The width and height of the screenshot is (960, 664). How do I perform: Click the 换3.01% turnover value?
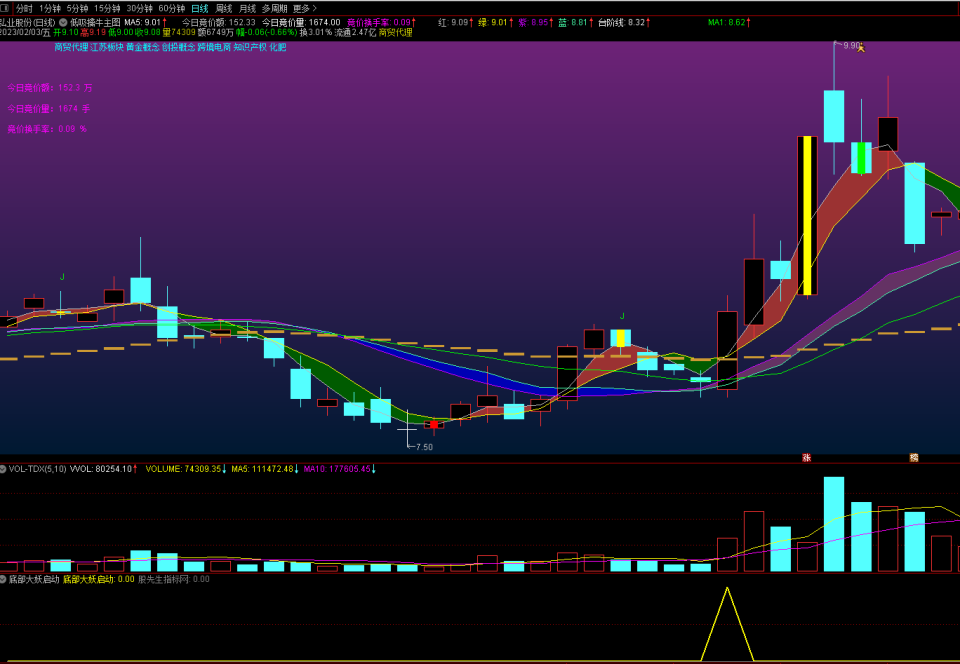[316, 32]
